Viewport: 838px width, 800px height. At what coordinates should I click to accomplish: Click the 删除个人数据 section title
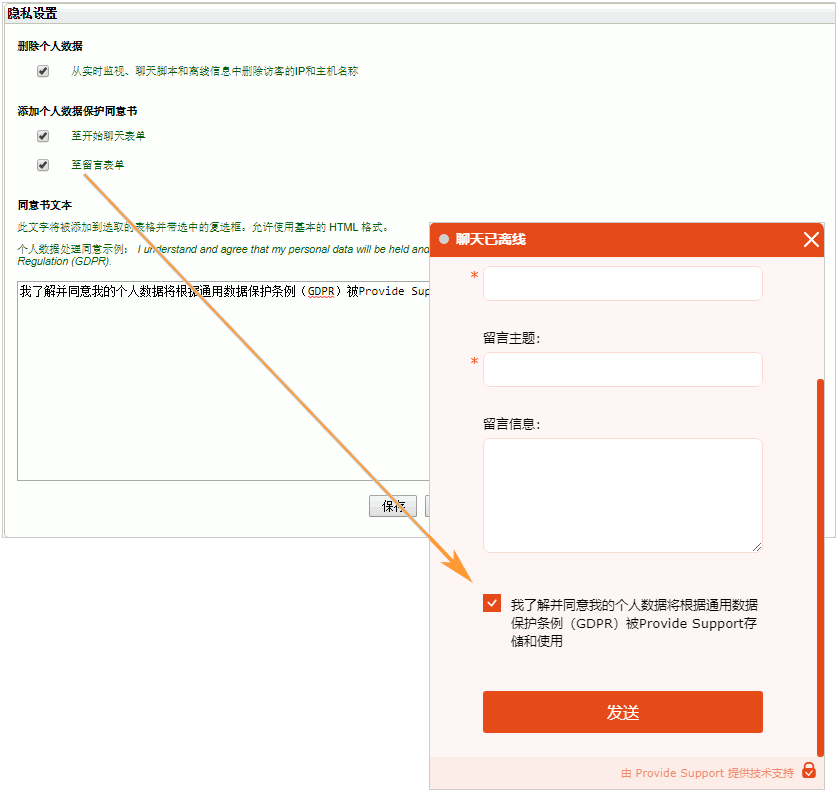coord(50,46)
